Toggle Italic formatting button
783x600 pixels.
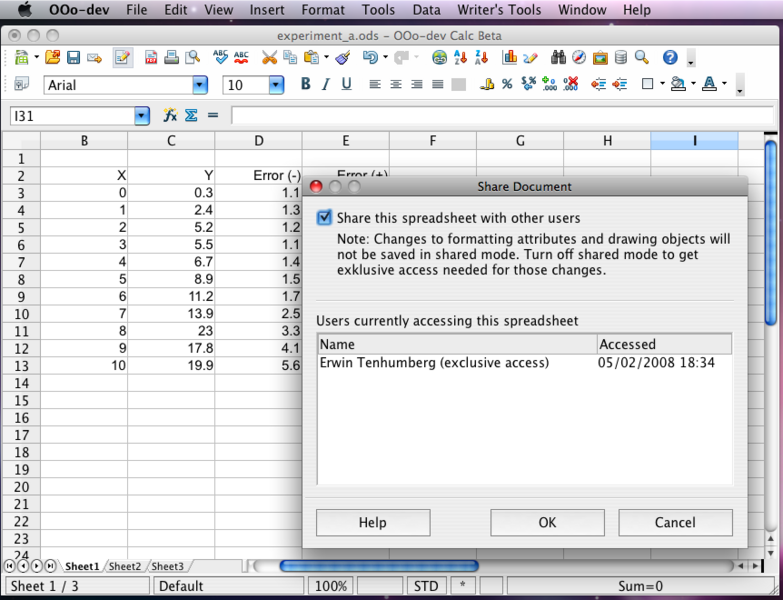(x=326, y=85)
